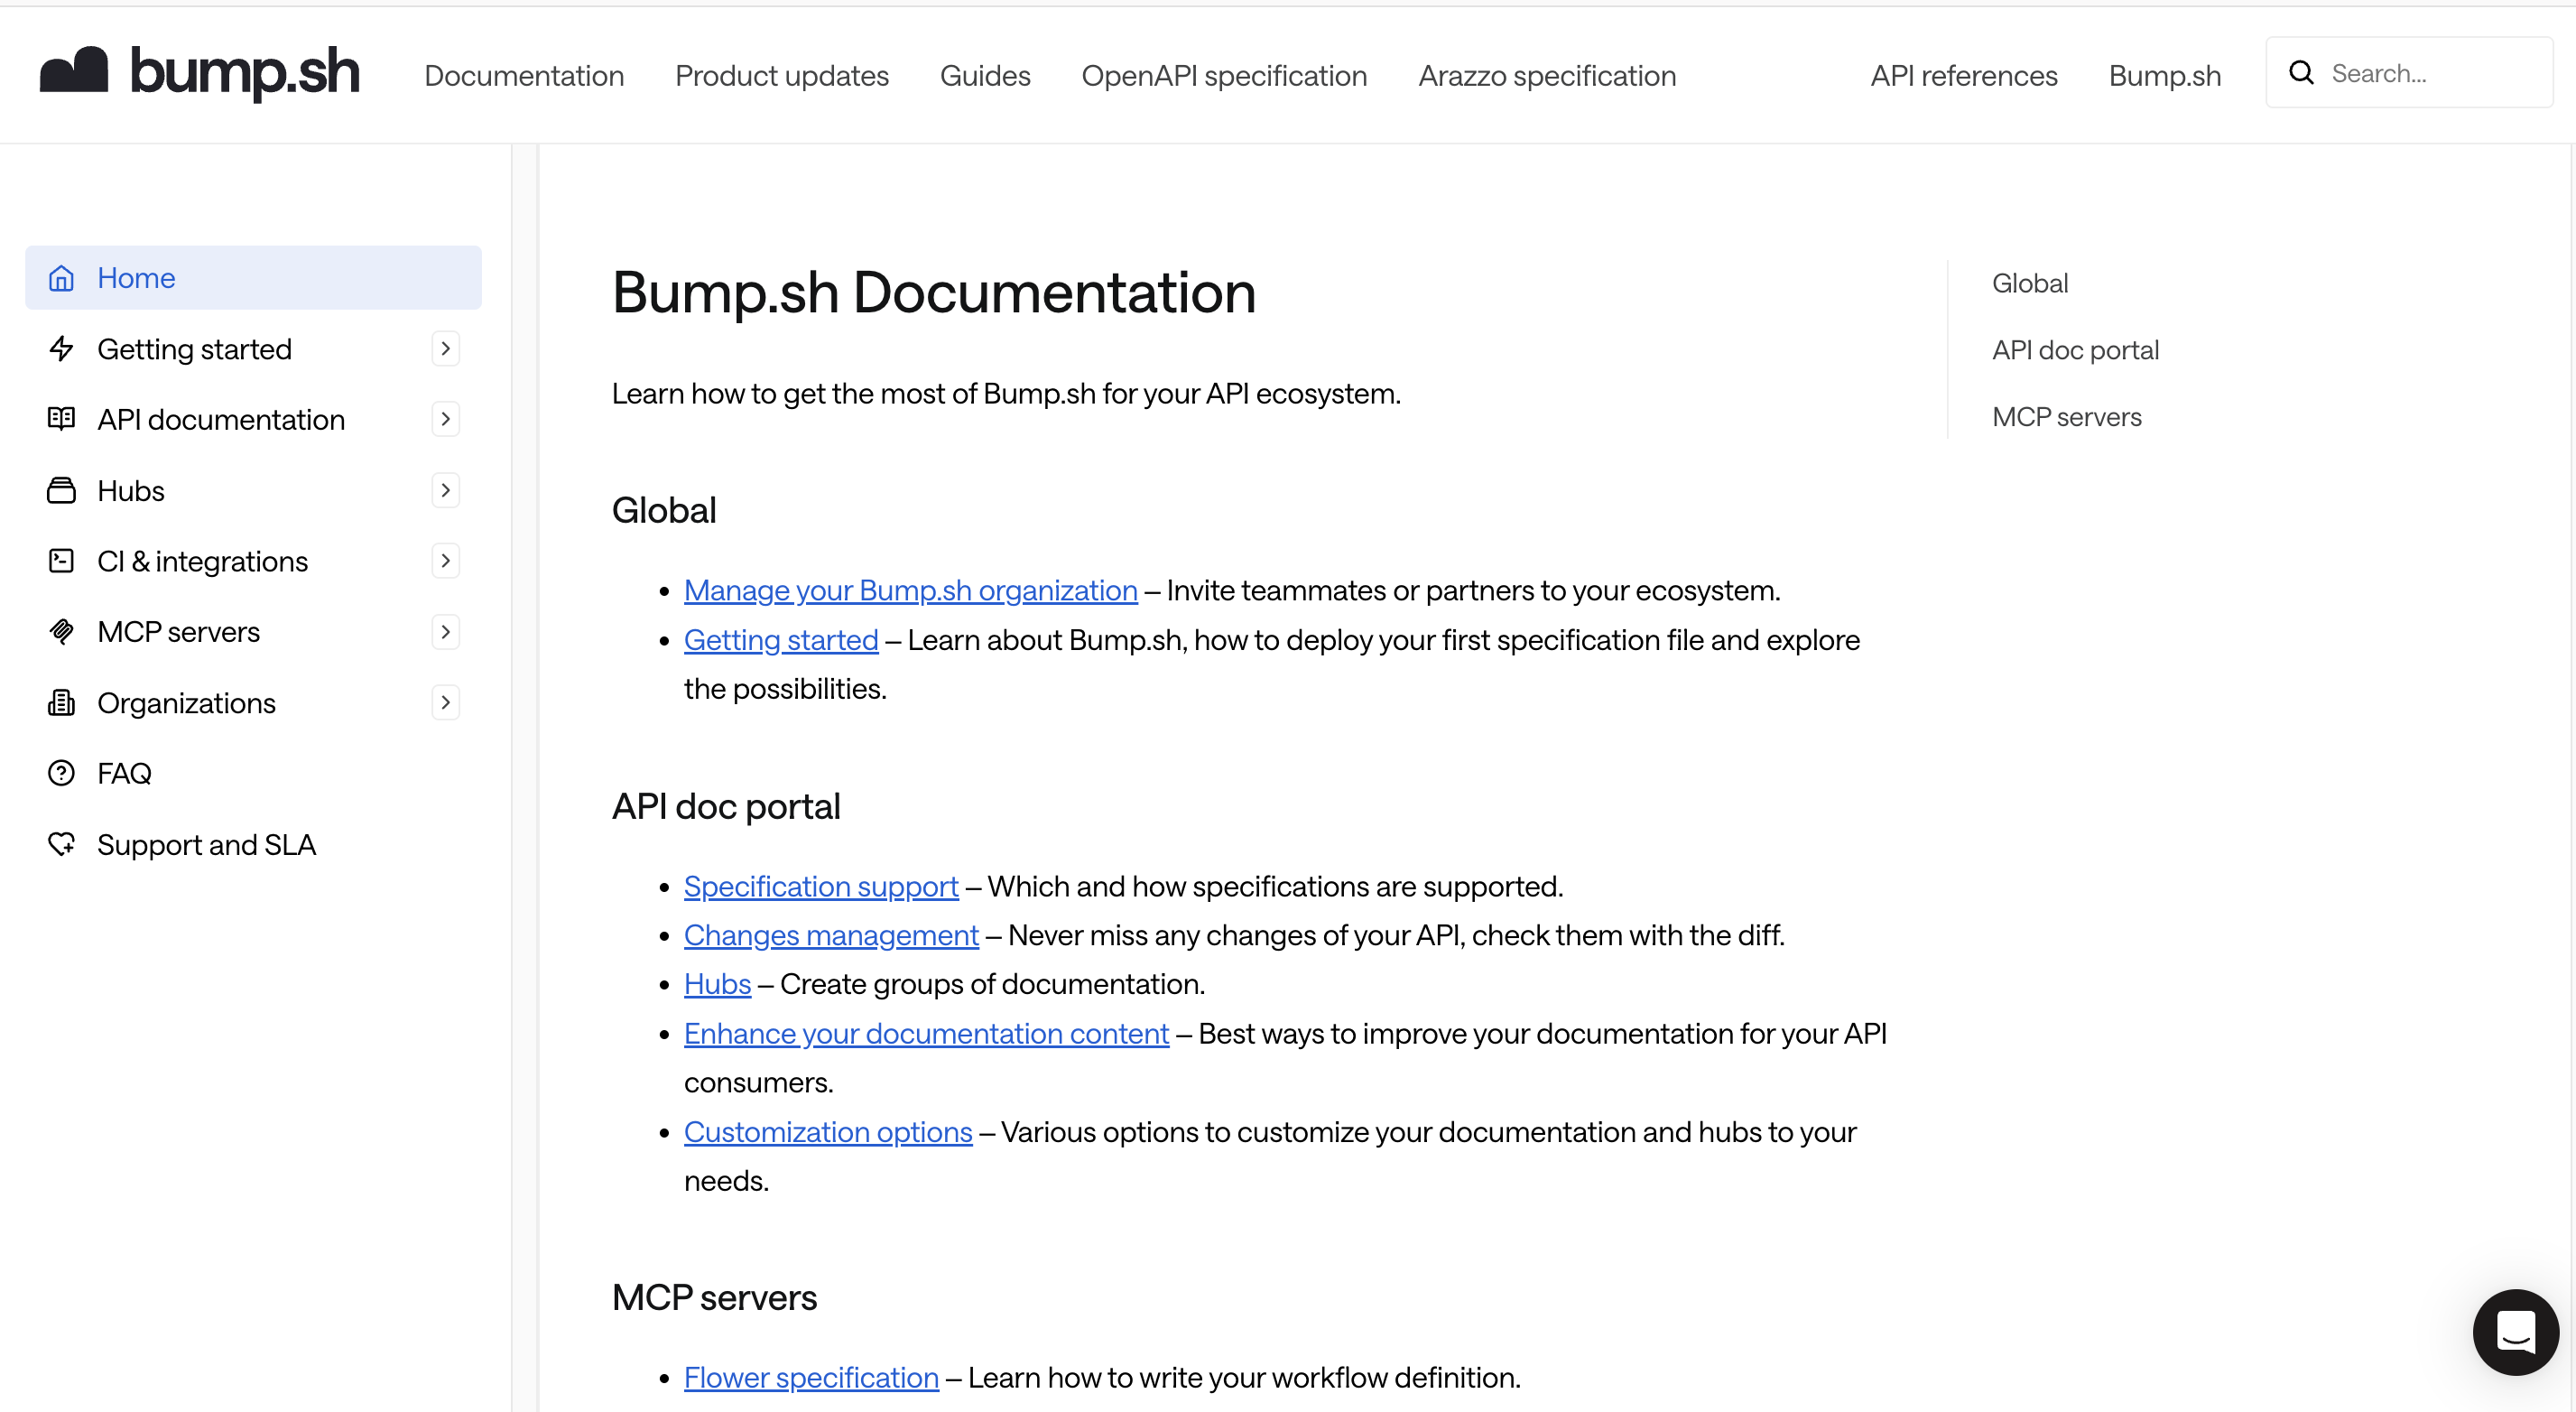Screen dimensions: 2576x1412
Task: Expand the Organizations sidebar section
Action: (446, 703)
